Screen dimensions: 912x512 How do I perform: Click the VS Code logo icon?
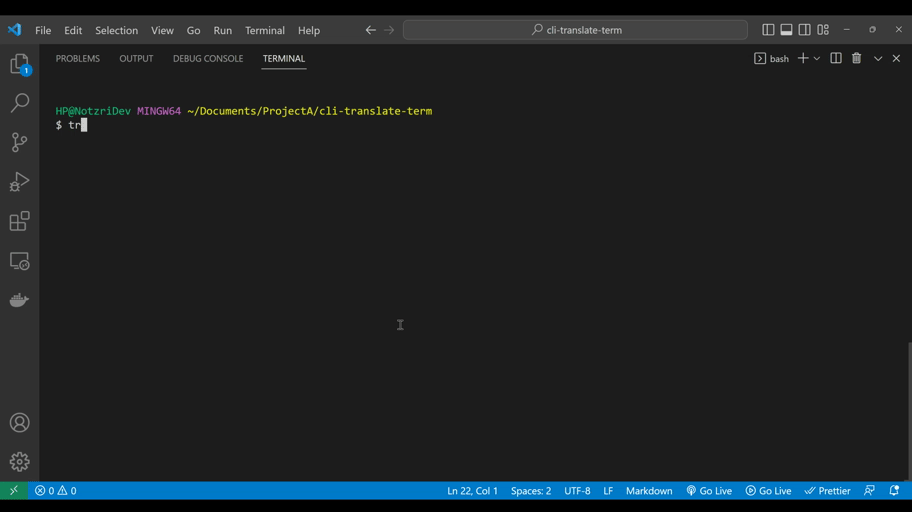(x=15, y=30)
